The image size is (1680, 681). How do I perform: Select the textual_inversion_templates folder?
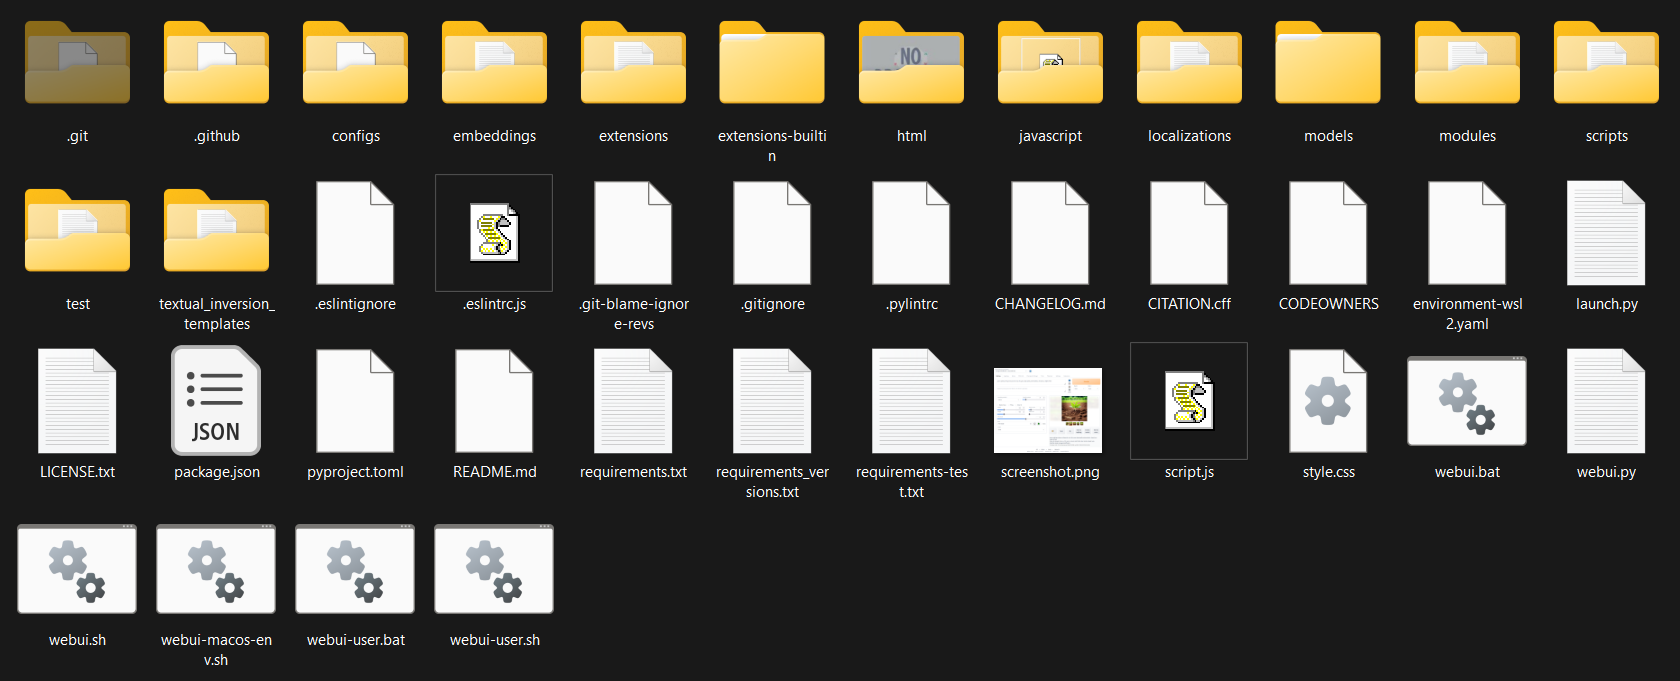point(216,233)
